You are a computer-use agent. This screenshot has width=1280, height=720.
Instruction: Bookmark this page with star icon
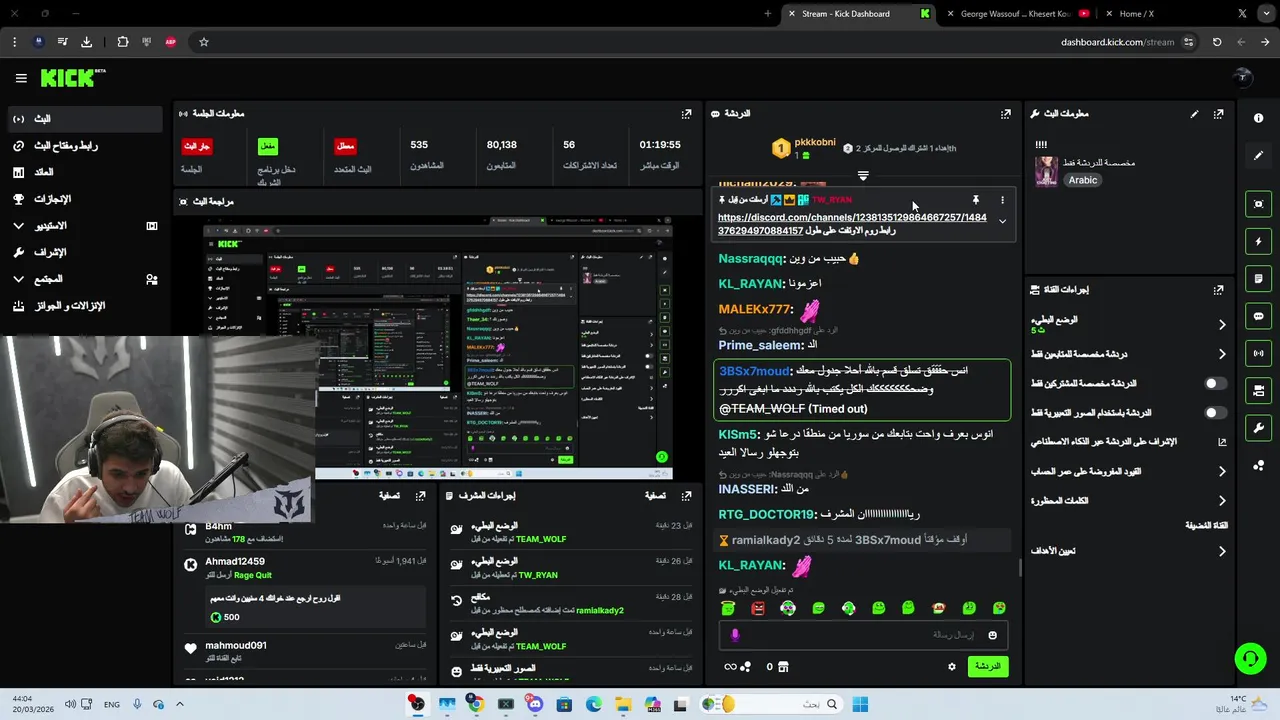click(203, 42)
